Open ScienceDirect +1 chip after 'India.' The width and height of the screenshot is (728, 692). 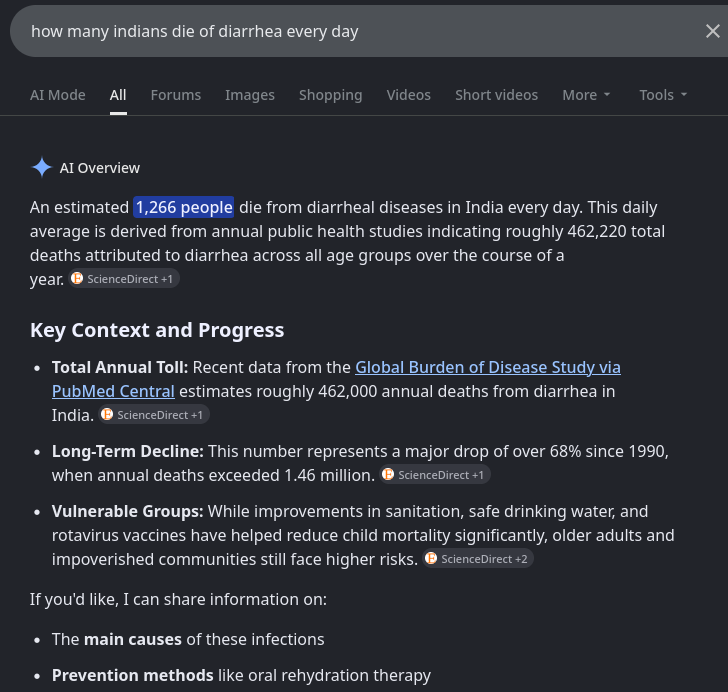coord(154,415)
